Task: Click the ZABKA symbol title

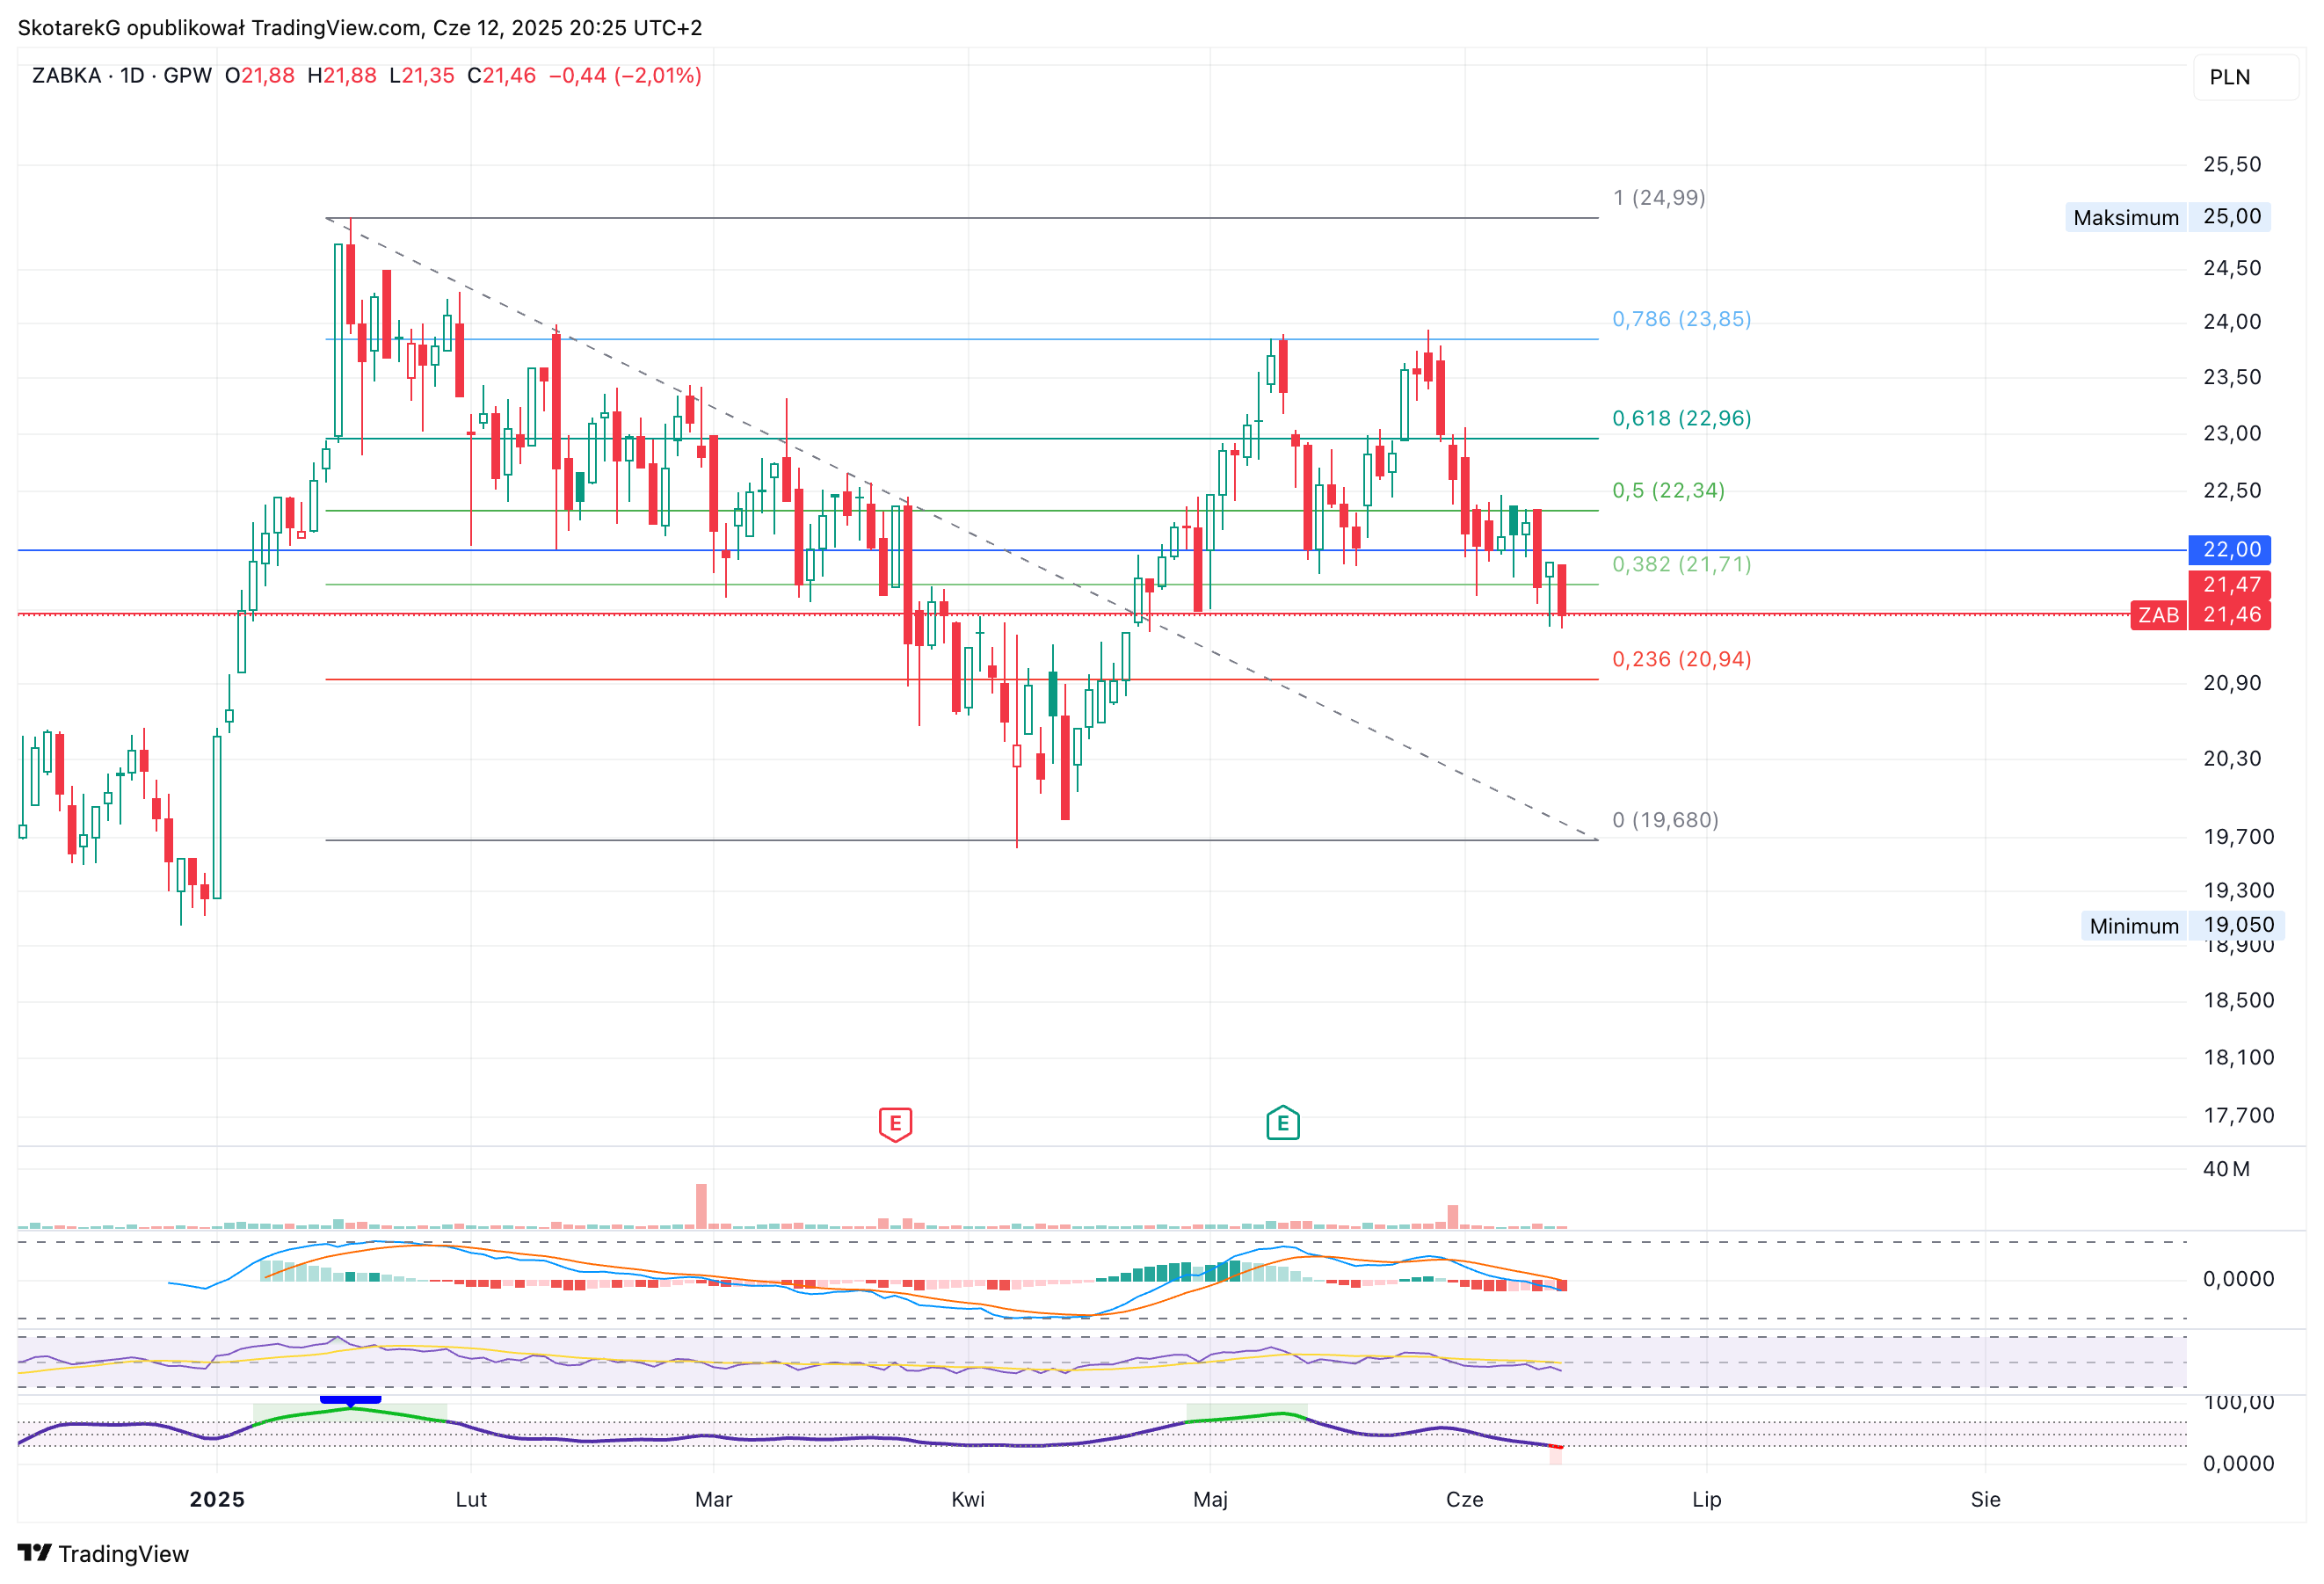Action: [66, 76]
